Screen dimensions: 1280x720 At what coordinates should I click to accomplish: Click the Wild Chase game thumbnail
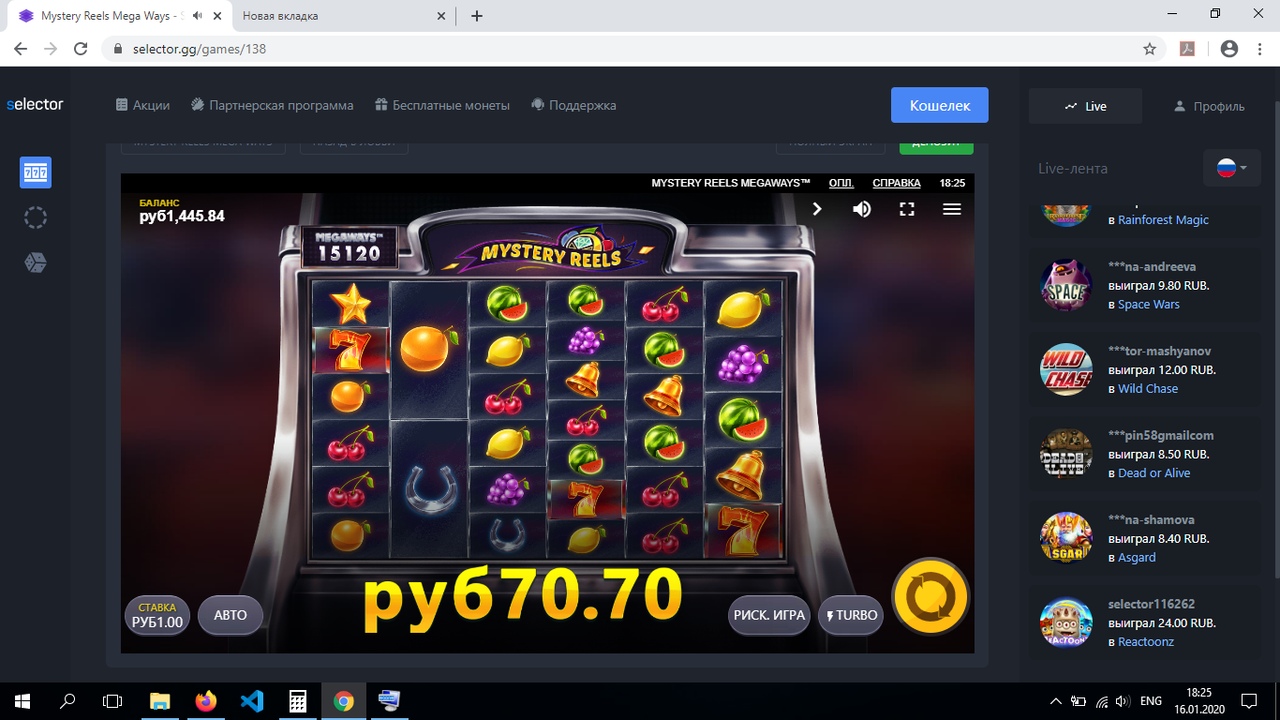(x=1066, y=369)
